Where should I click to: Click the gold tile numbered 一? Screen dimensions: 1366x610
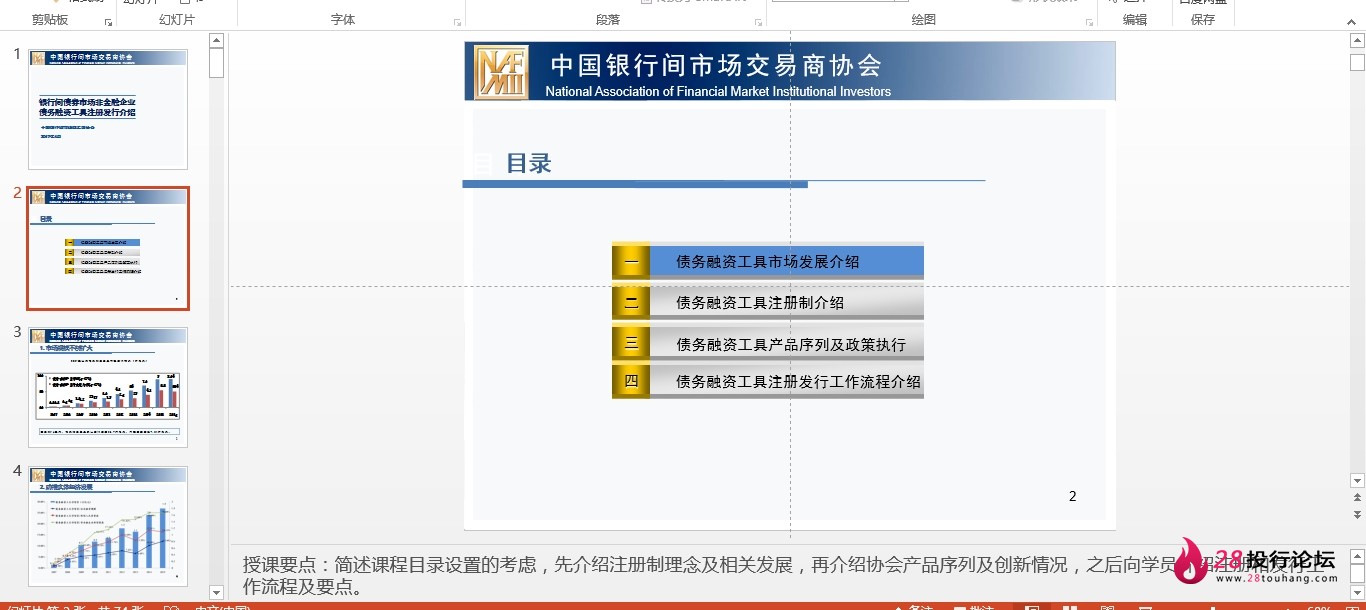point(631,261)
